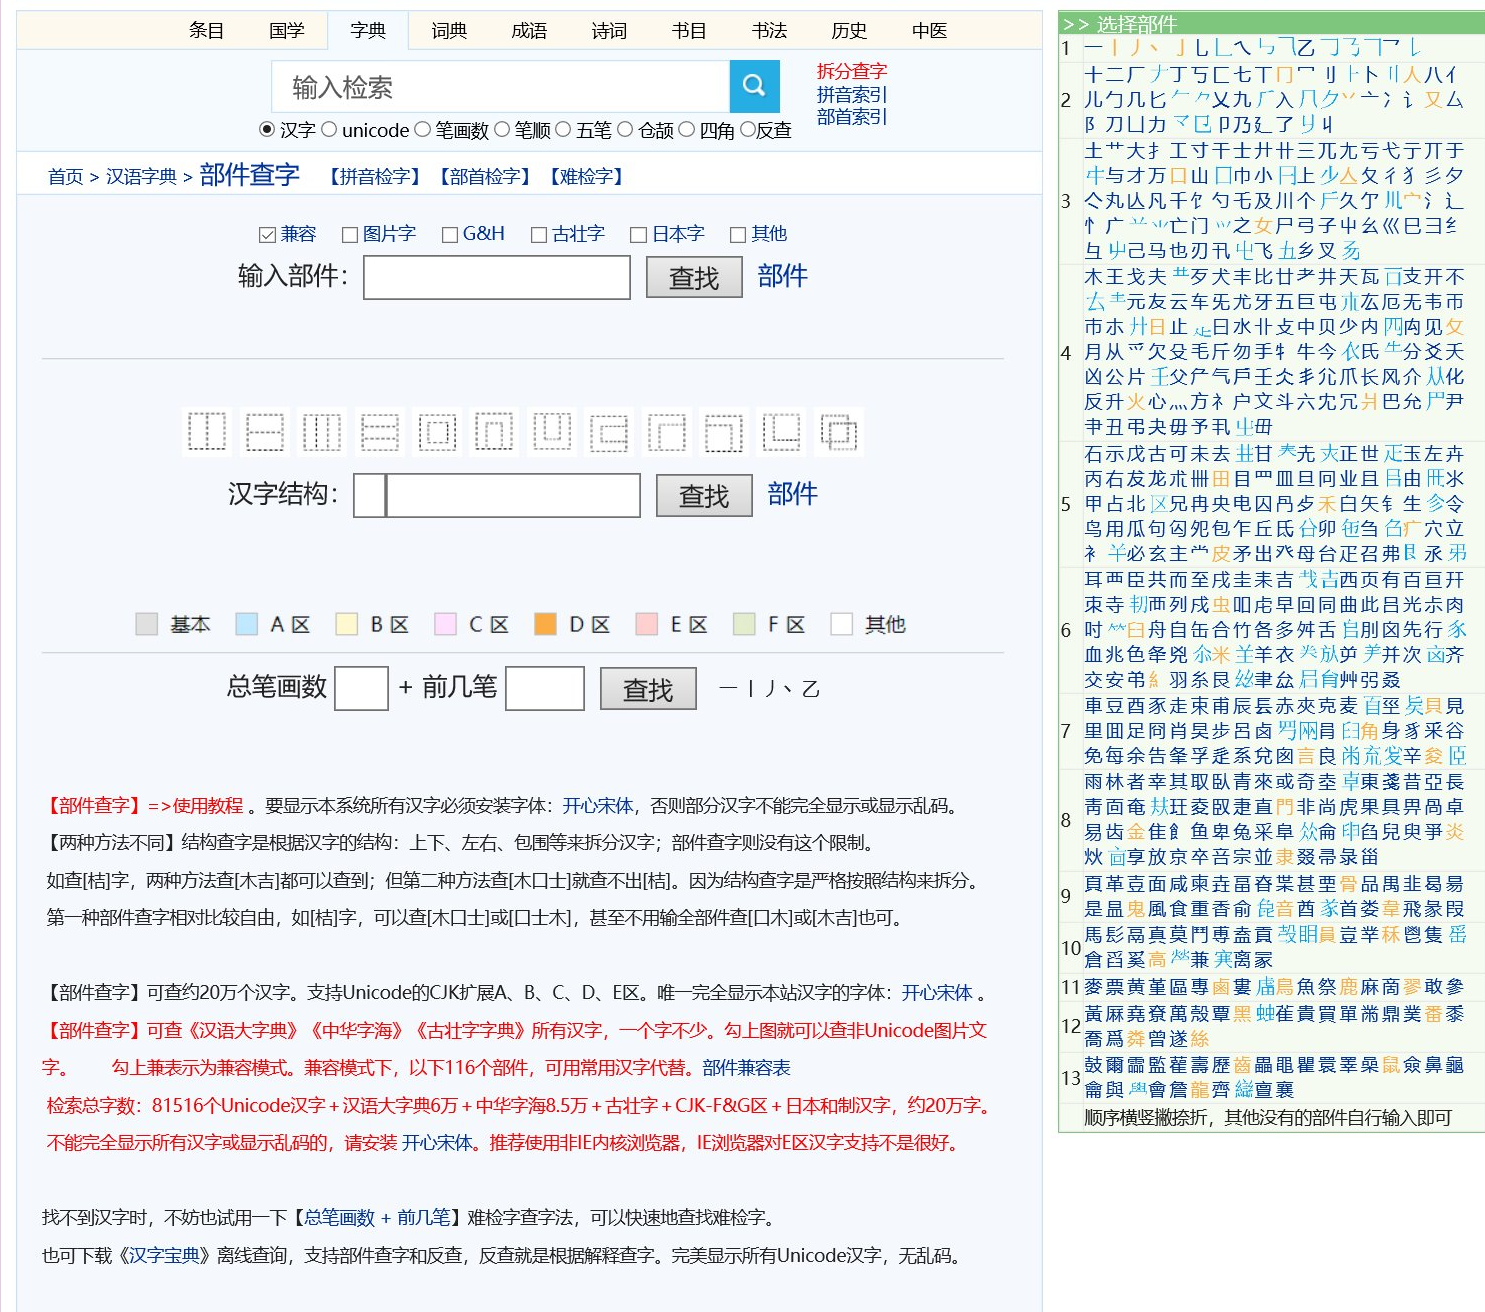
Task: Focus the 前几笔 input field
Action: pos(545,688)
